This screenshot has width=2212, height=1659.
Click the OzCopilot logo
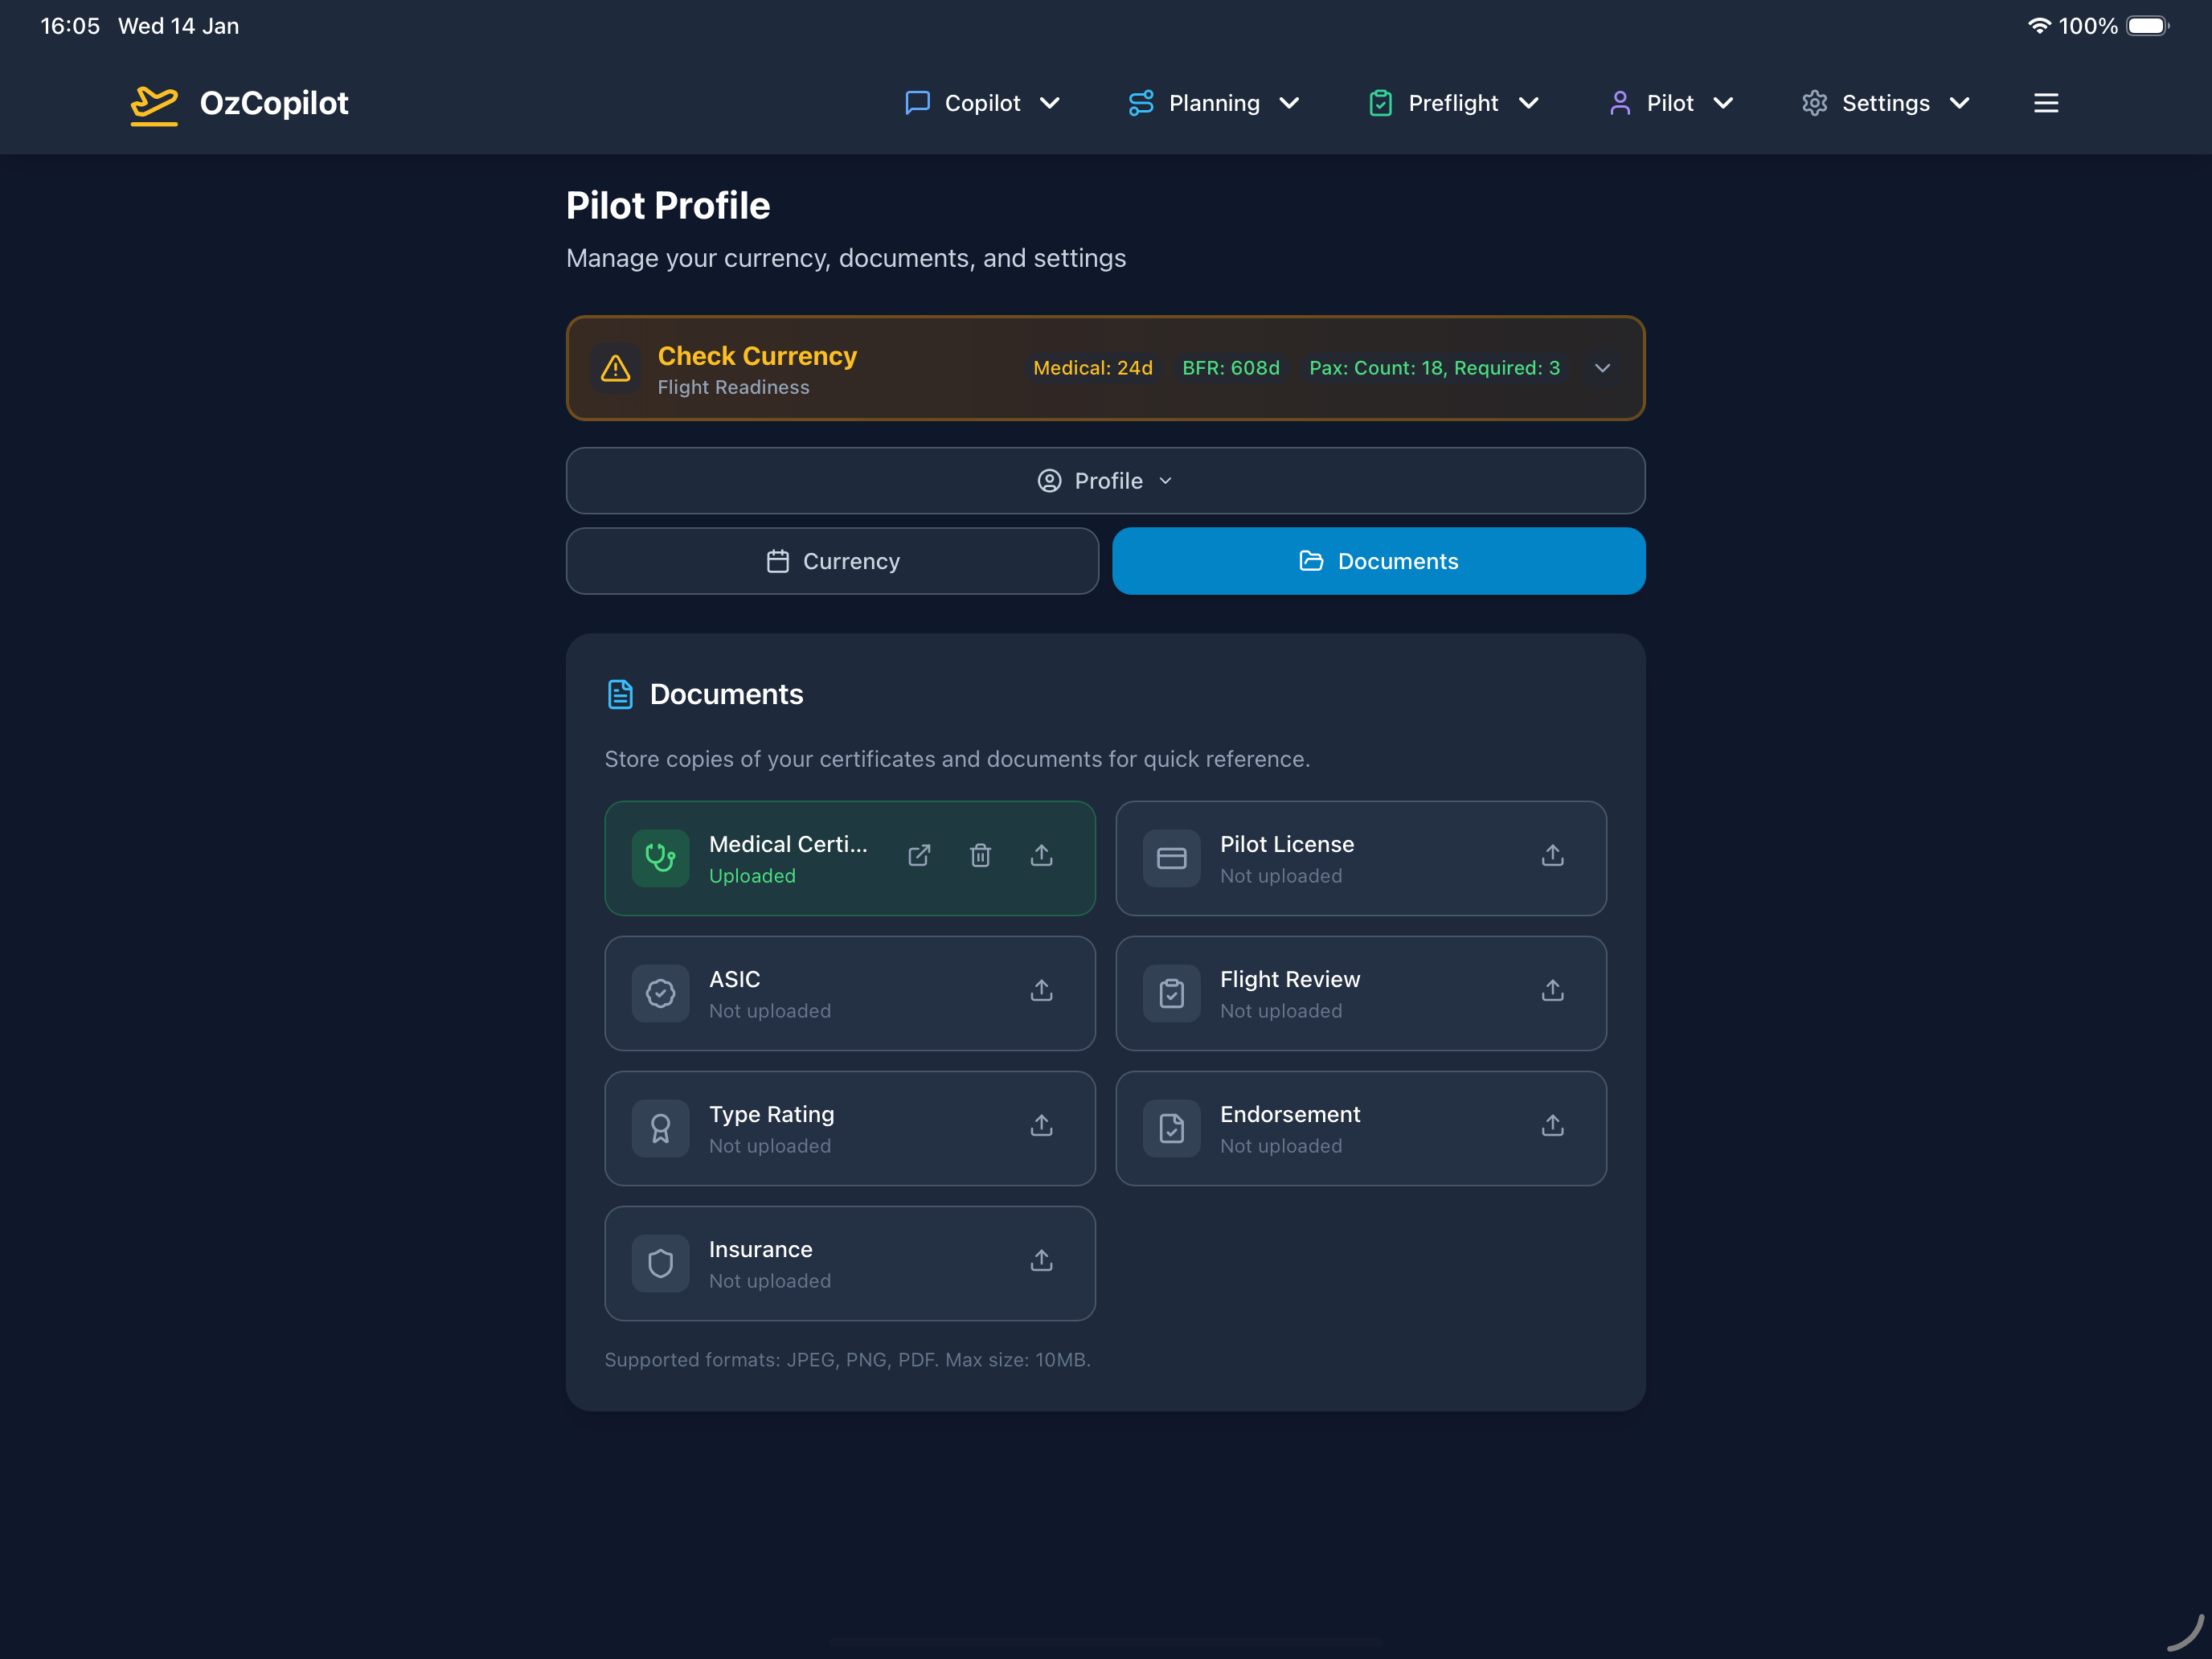[x=240, y=103]
